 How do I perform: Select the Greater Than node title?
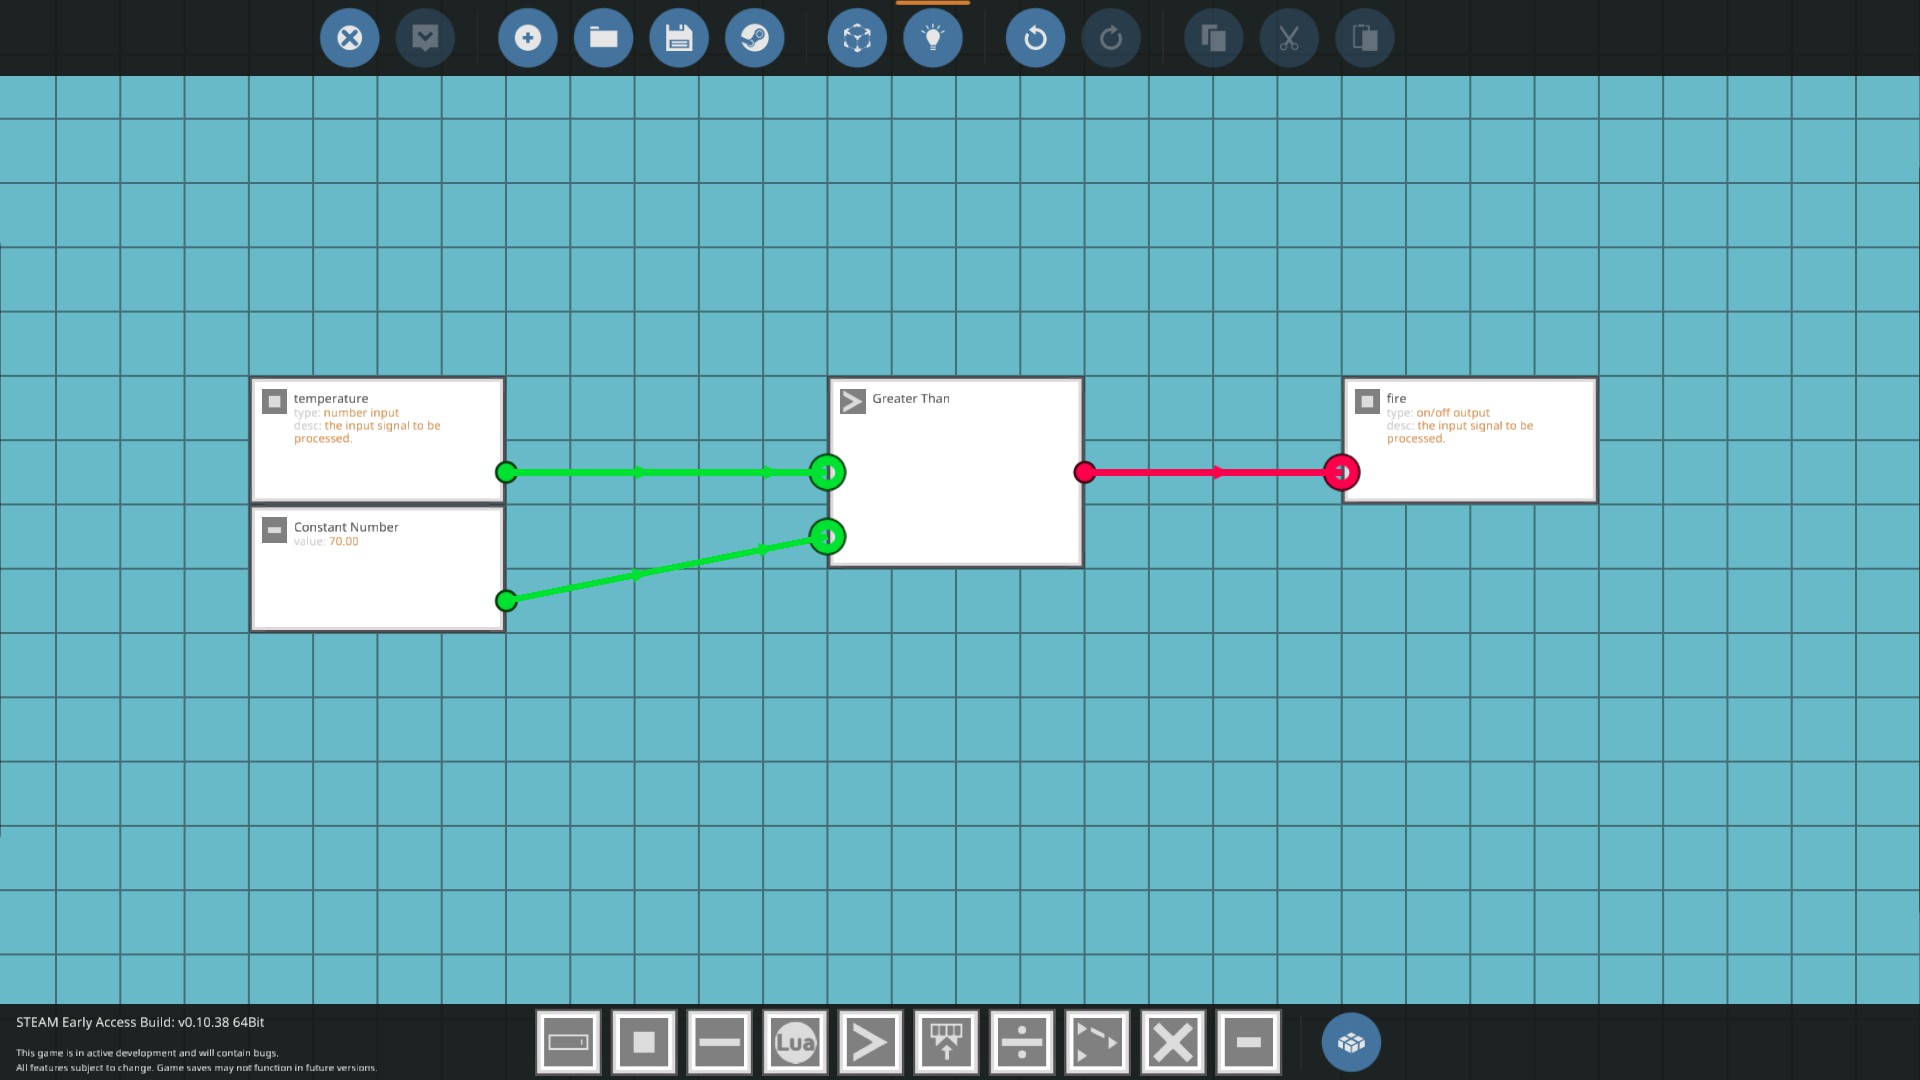point(910,399)
